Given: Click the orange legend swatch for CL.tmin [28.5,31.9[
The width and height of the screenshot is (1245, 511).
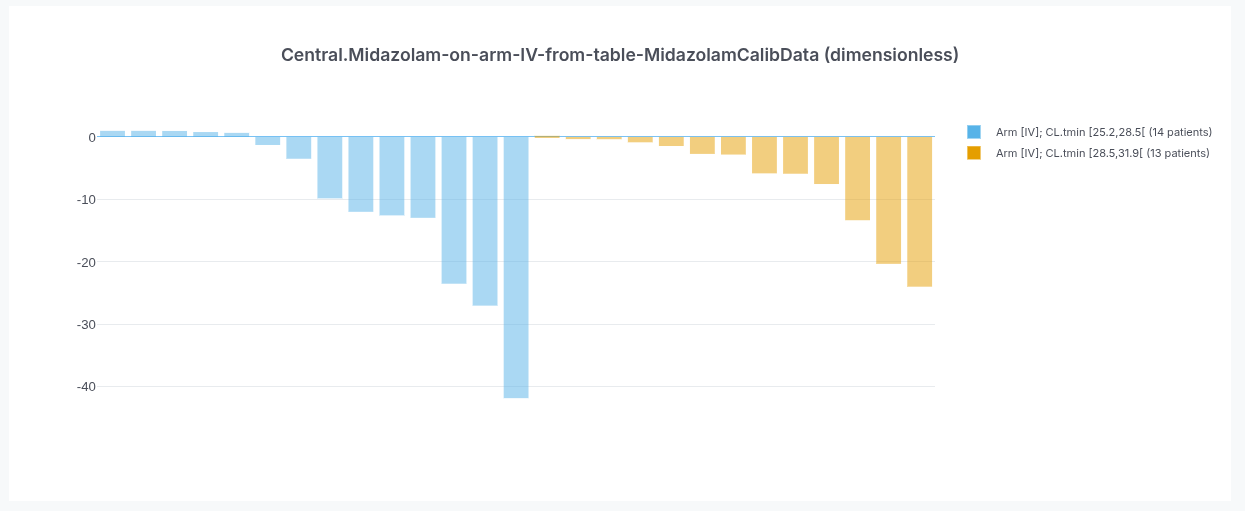Looking at the screenshot, I should coord(974,153).
